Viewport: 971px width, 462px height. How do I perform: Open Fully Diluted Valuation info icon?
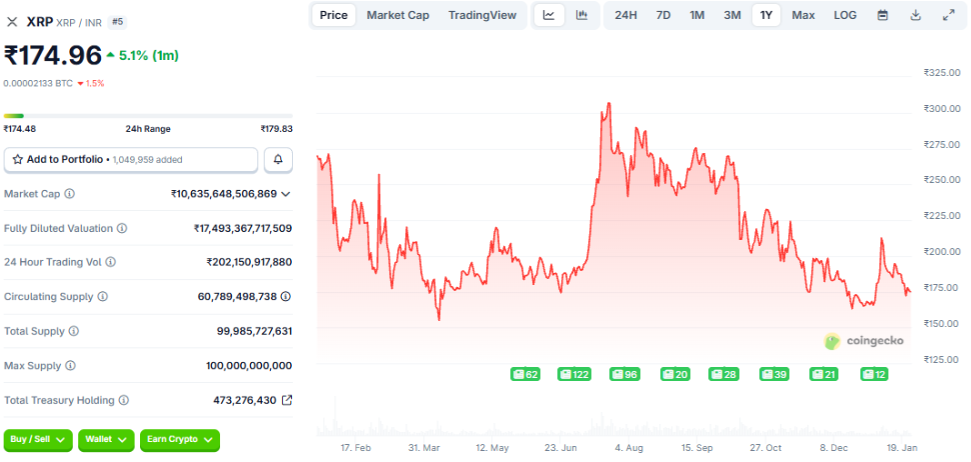click(122, 229)
